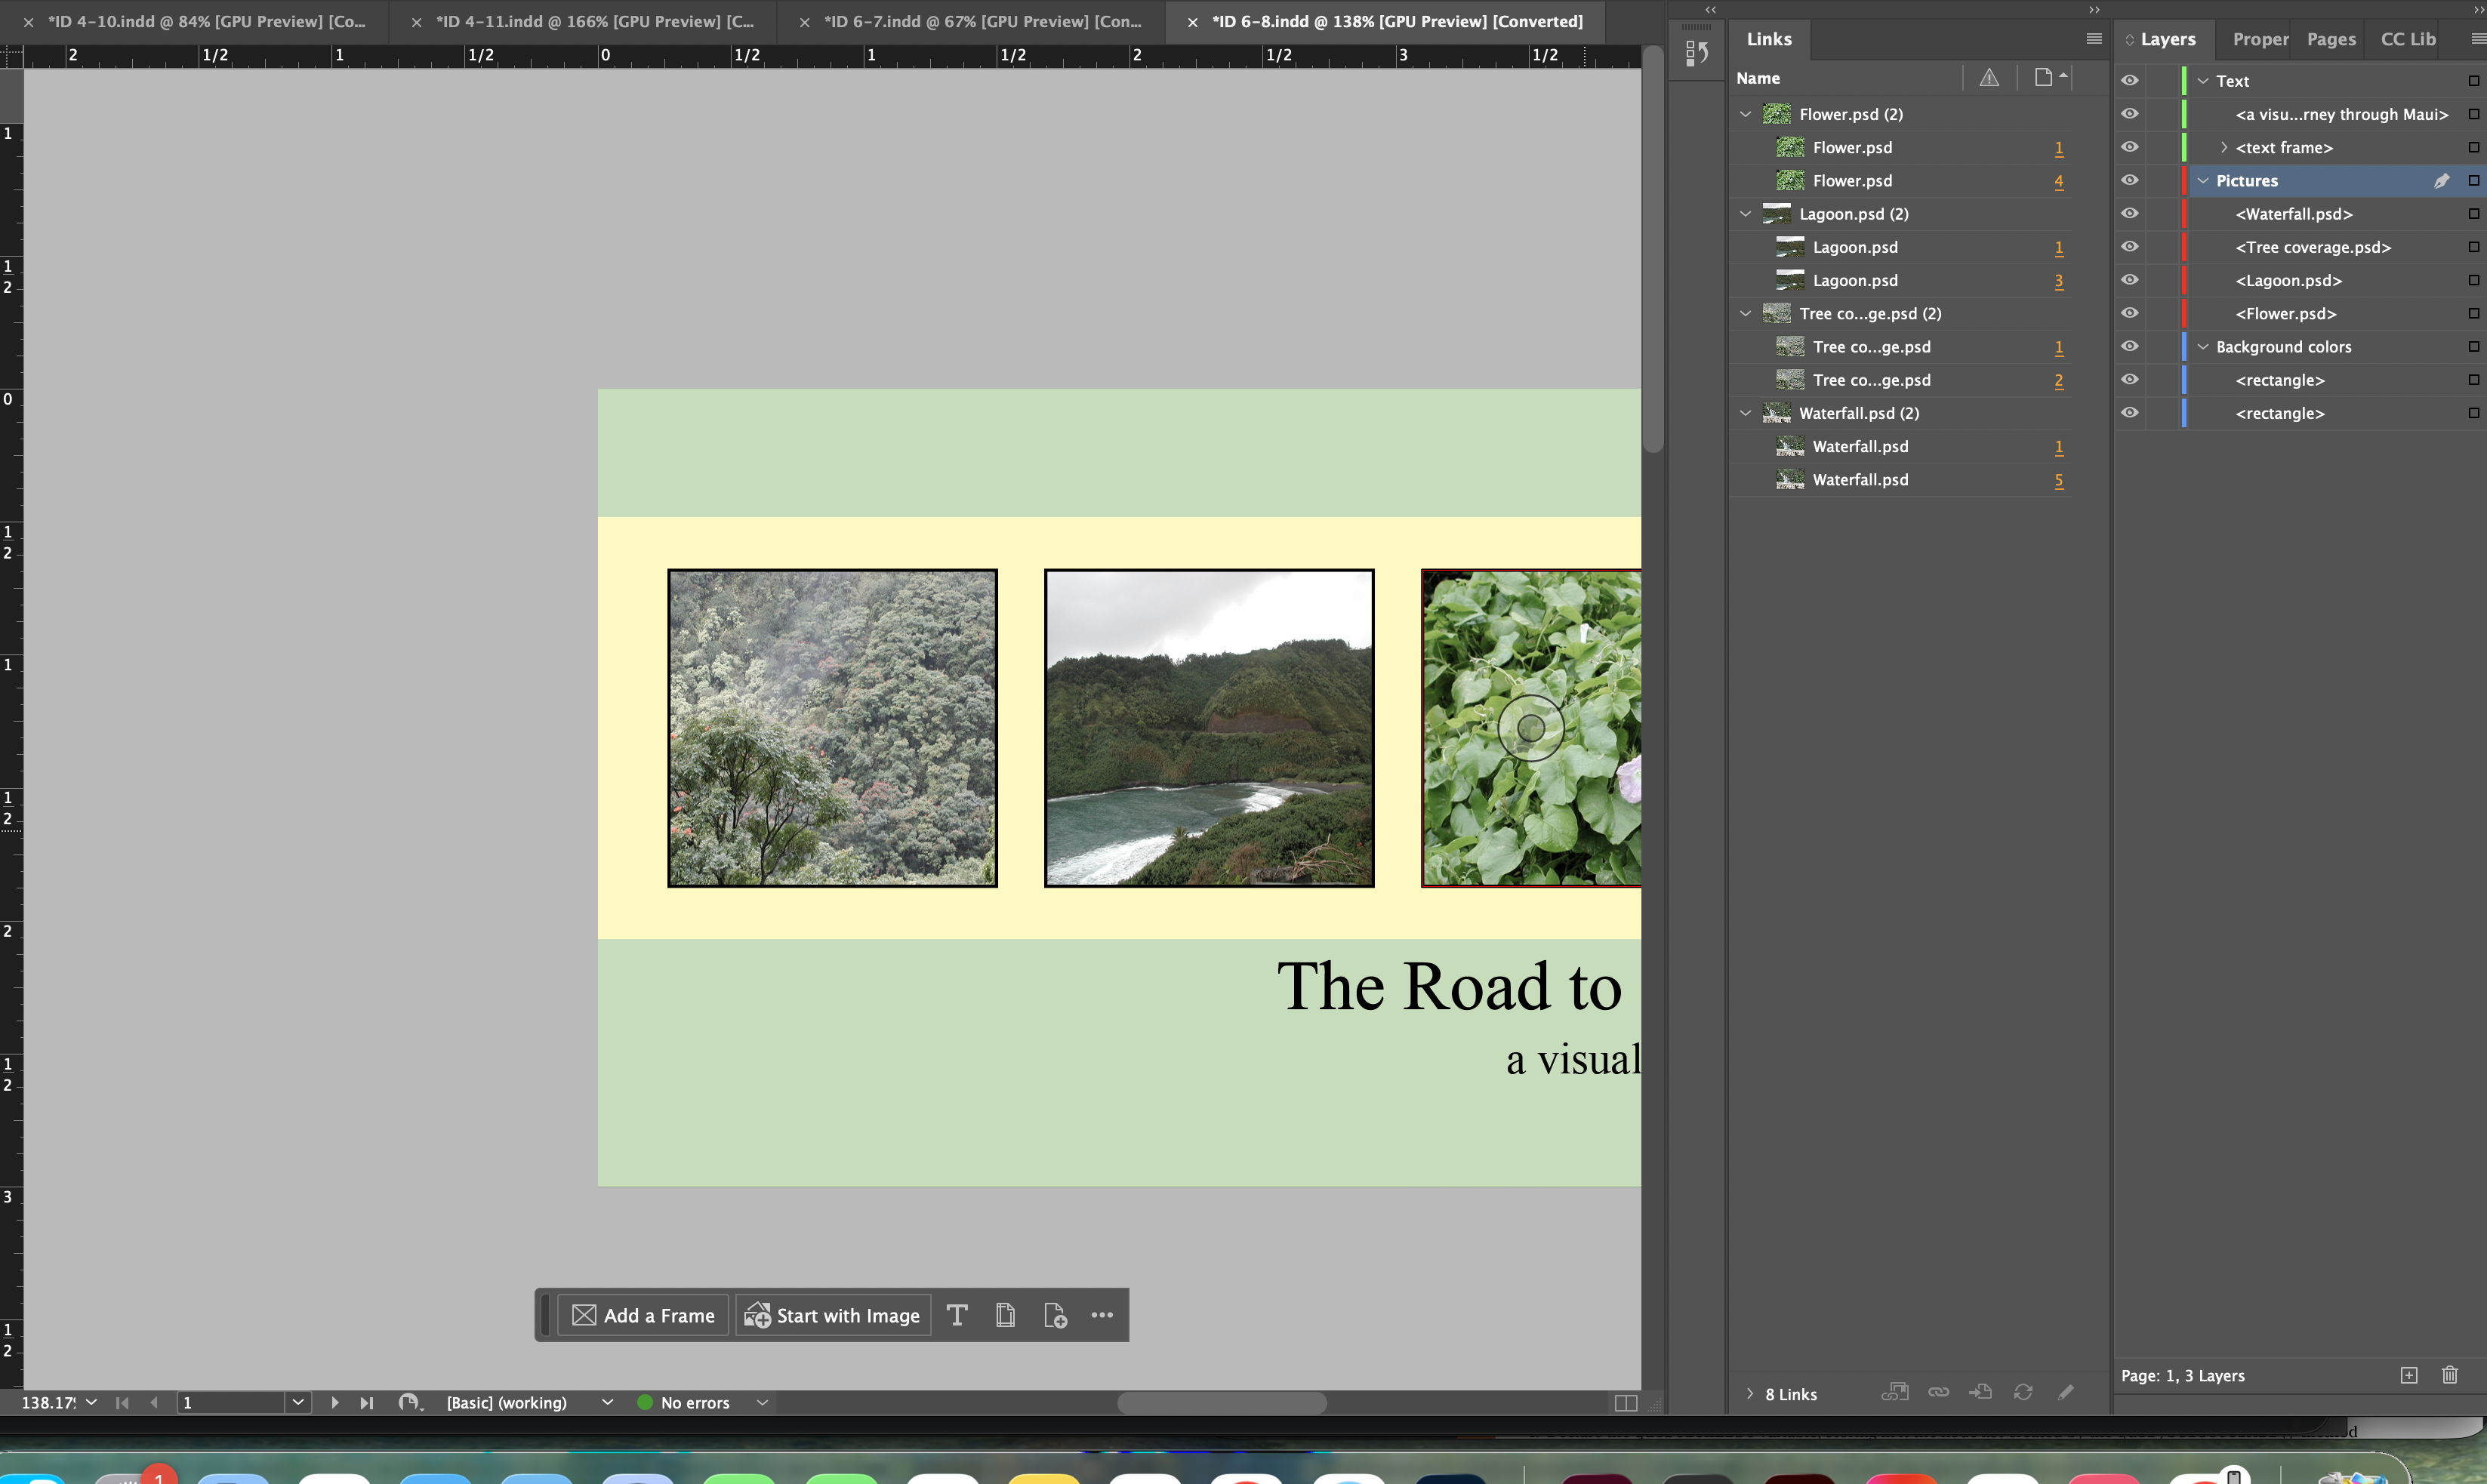Image resolution: width=2487 pixels, height=1484 pixels.
Task: Click the Relink chain icon
Action: pos(1938,1392)
